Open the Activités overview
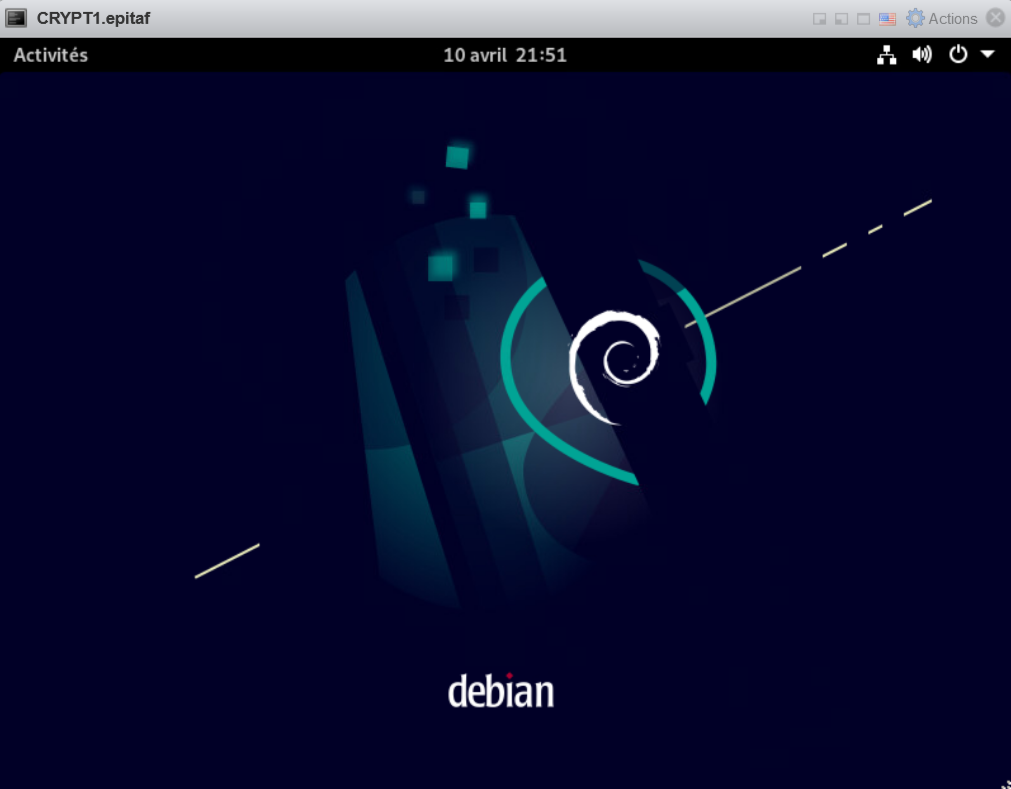1011x789 pixels. tap(51, 55)
